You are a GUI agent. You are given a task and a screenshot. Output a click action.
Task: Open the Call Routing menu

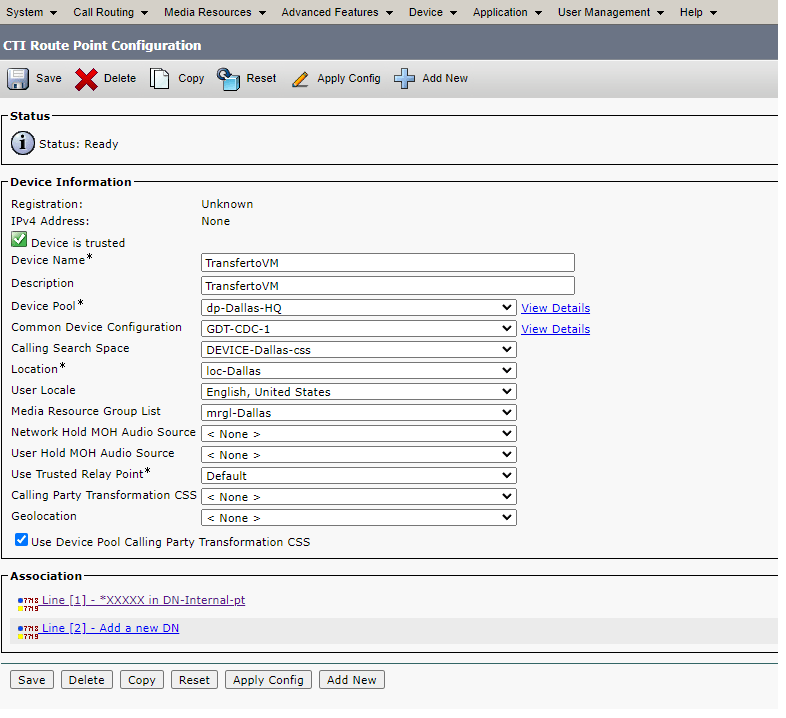110,12
